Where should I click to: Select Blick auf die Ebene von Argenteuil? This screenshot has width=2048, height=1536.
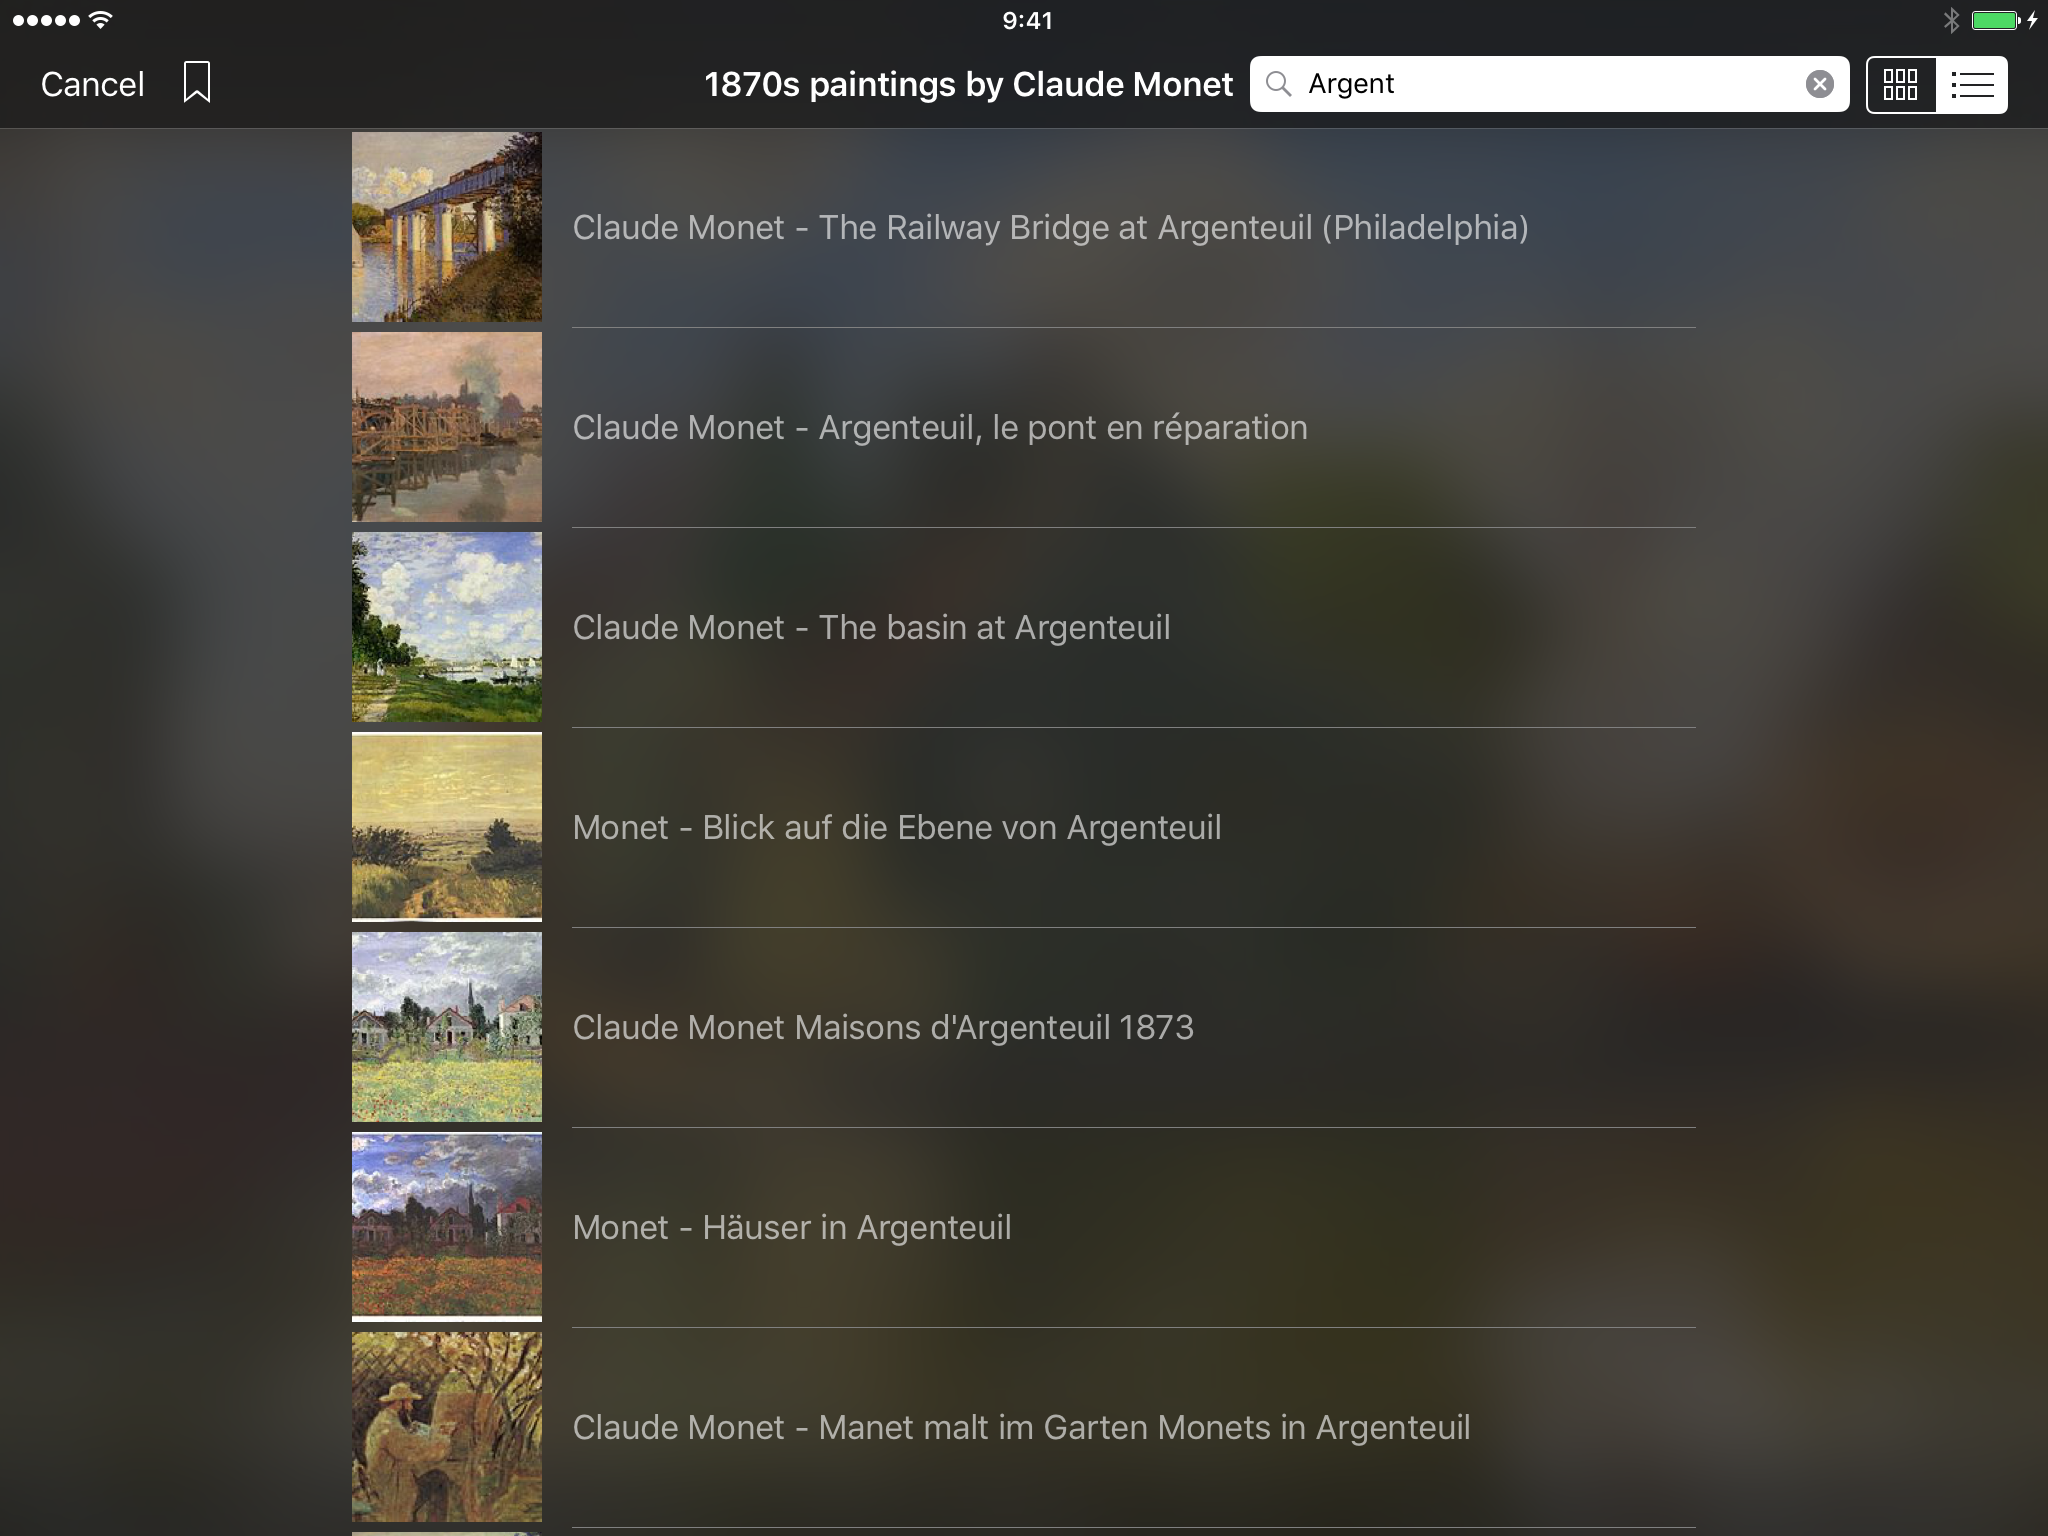tap(896, 827)
